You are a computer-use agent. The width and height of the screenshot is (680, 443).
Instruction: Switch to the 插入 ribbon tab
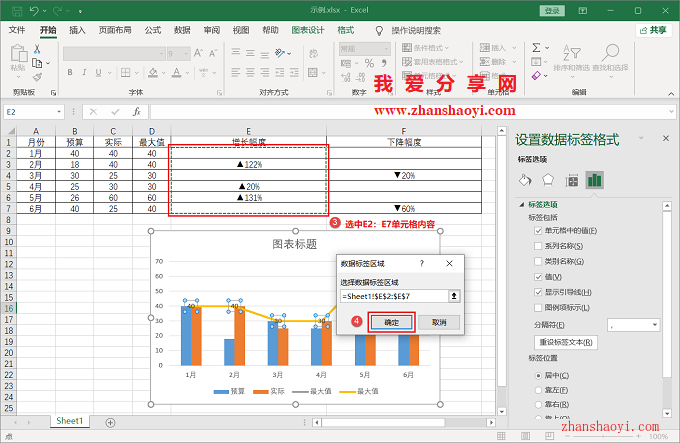[77, 30]
